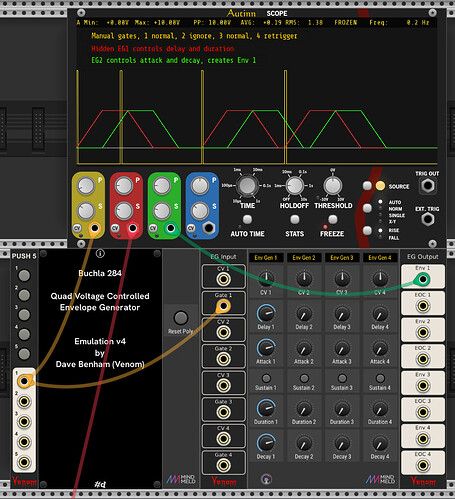
Task: Click the blue channel input jack
Action: (209, 228)
